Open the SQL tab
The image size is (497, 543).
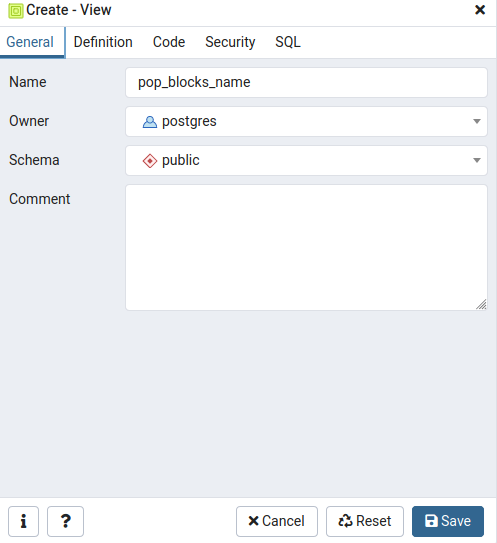(288, 42)
